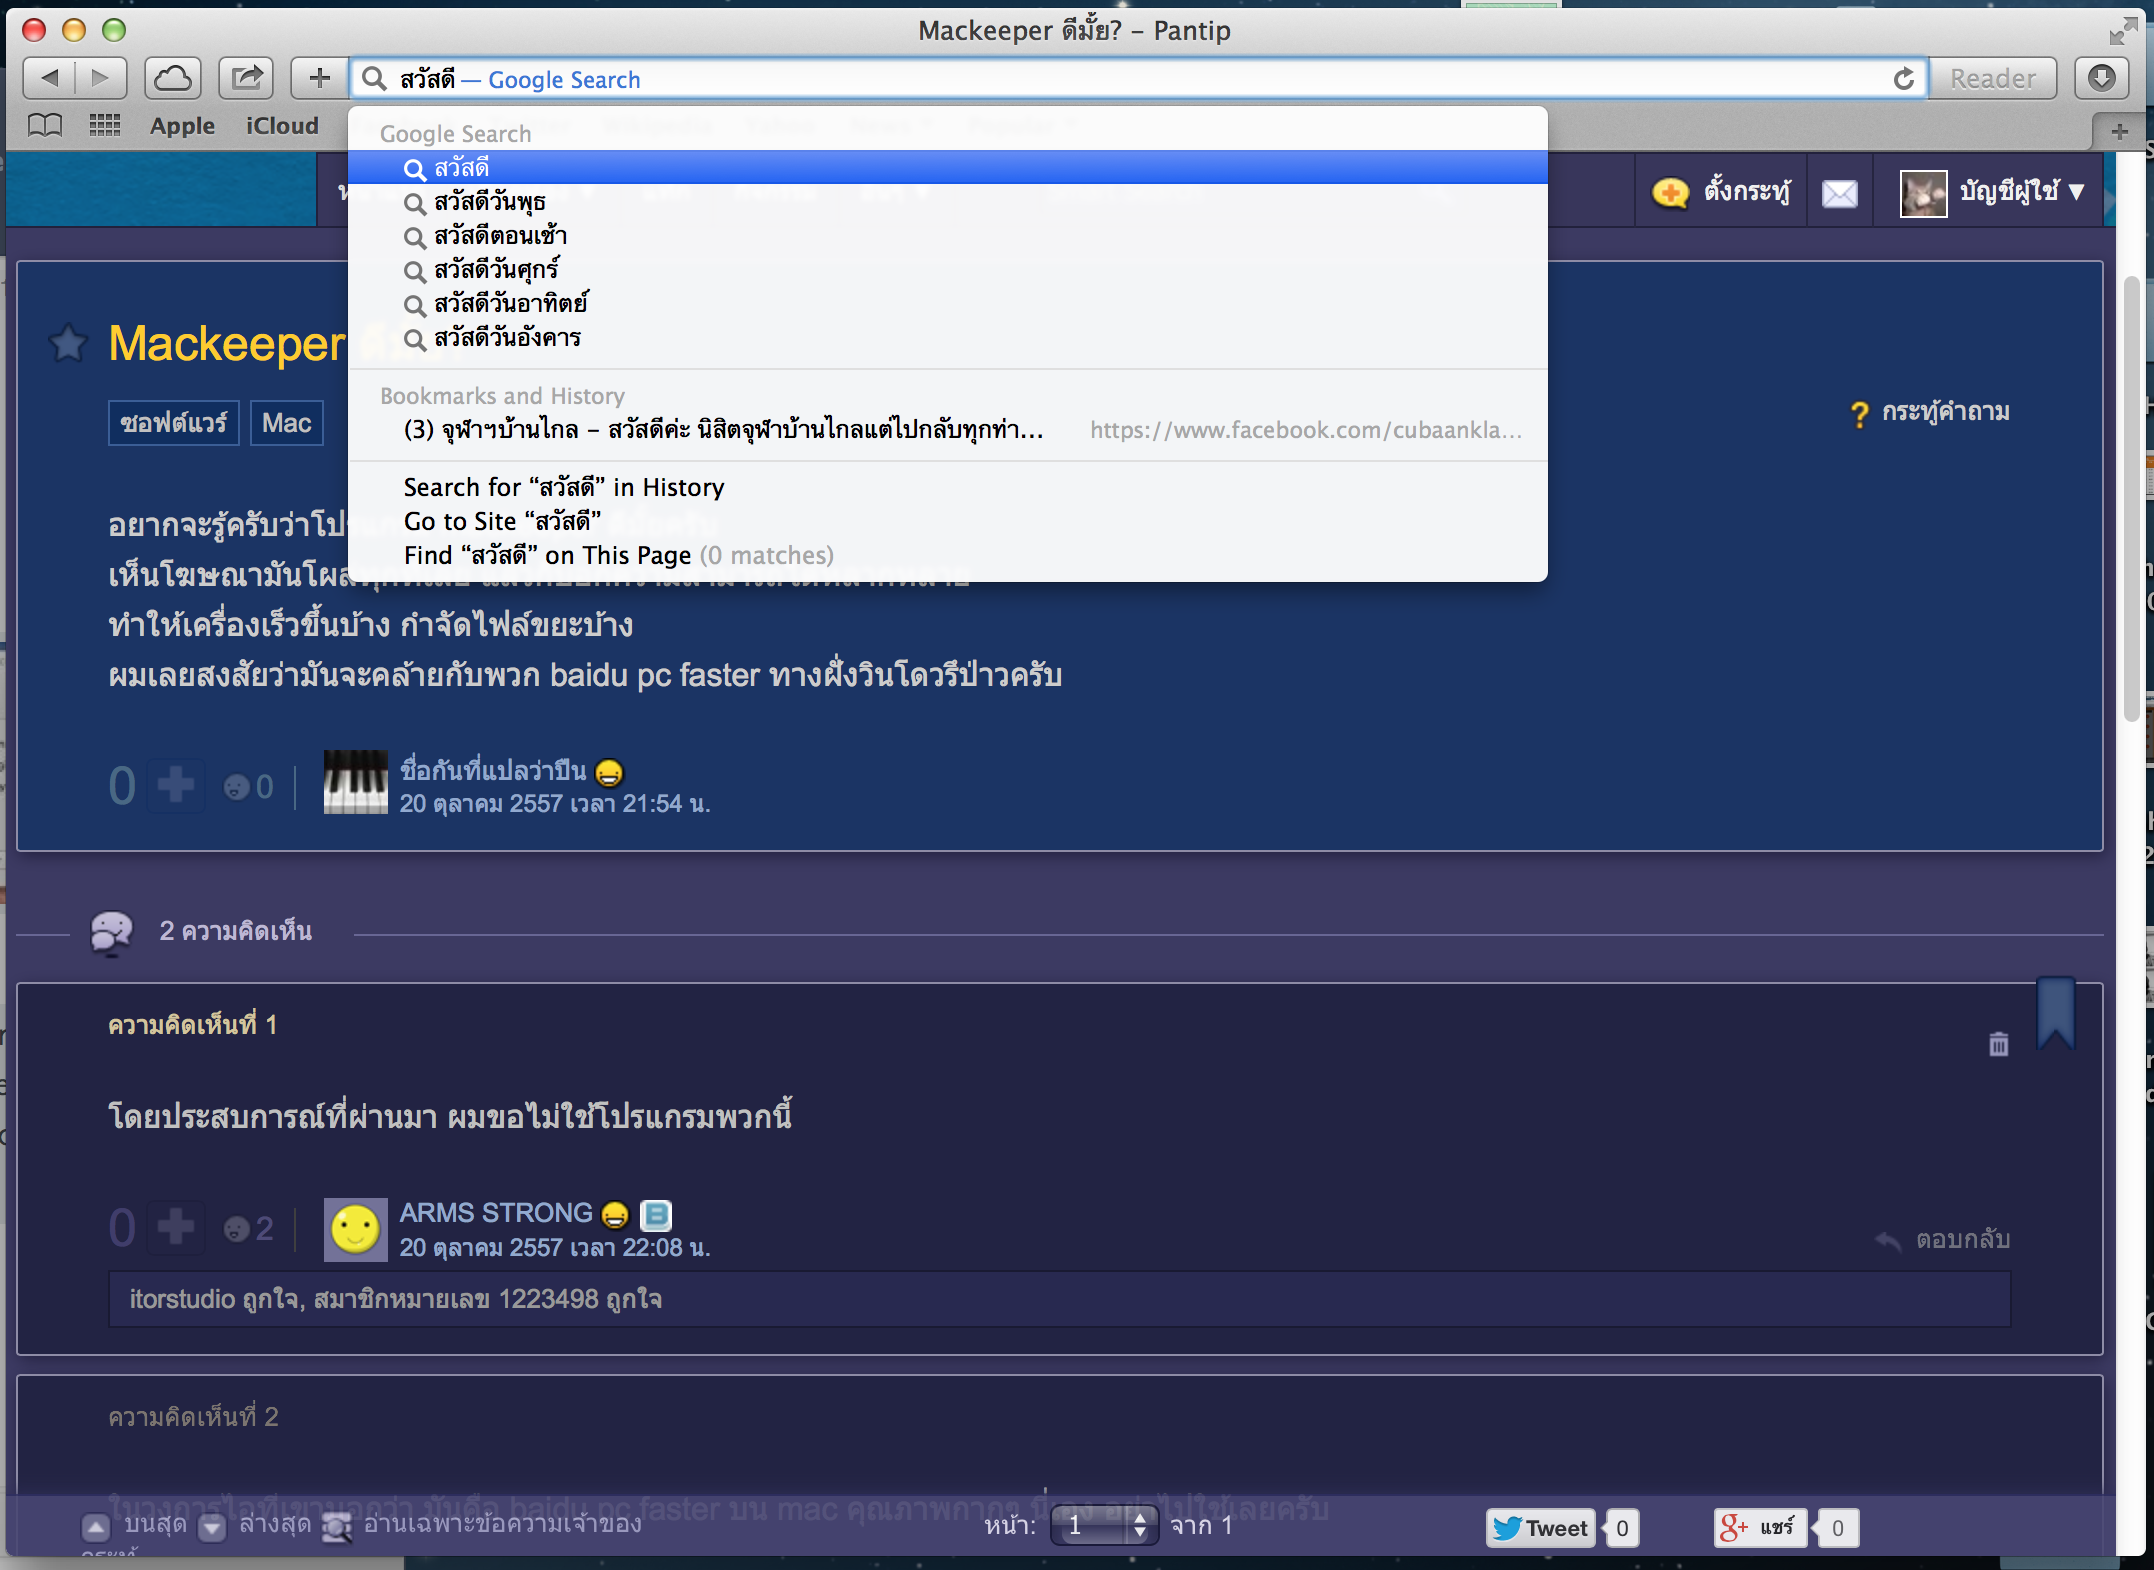Select suggestion สวัสดีวันอังคาร
This screenshot has width=2154, height=1570.
coord(947,338)
